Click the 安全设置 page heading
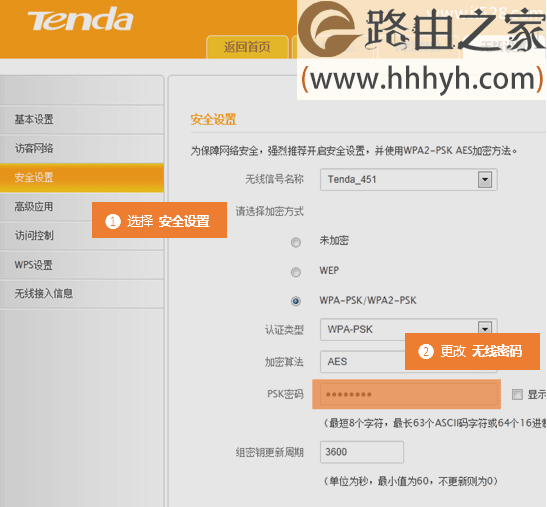This screenshot has height=507, width=547. point(213,120)
